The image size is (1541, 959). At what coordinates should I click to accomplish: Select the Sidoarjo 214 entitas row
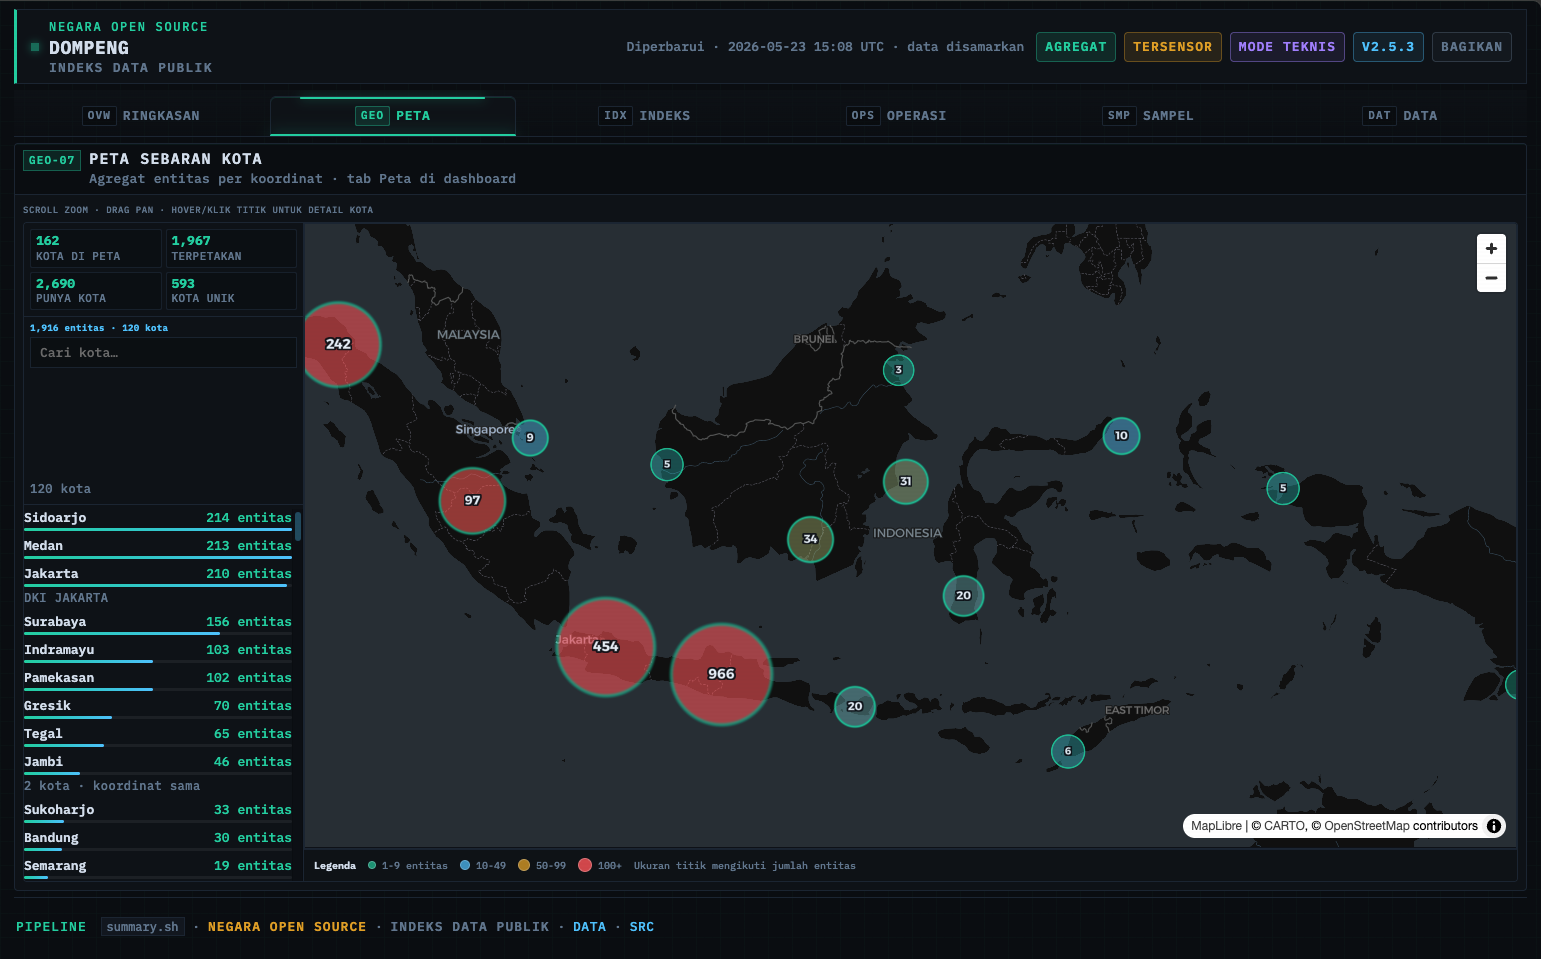[158, 519]
